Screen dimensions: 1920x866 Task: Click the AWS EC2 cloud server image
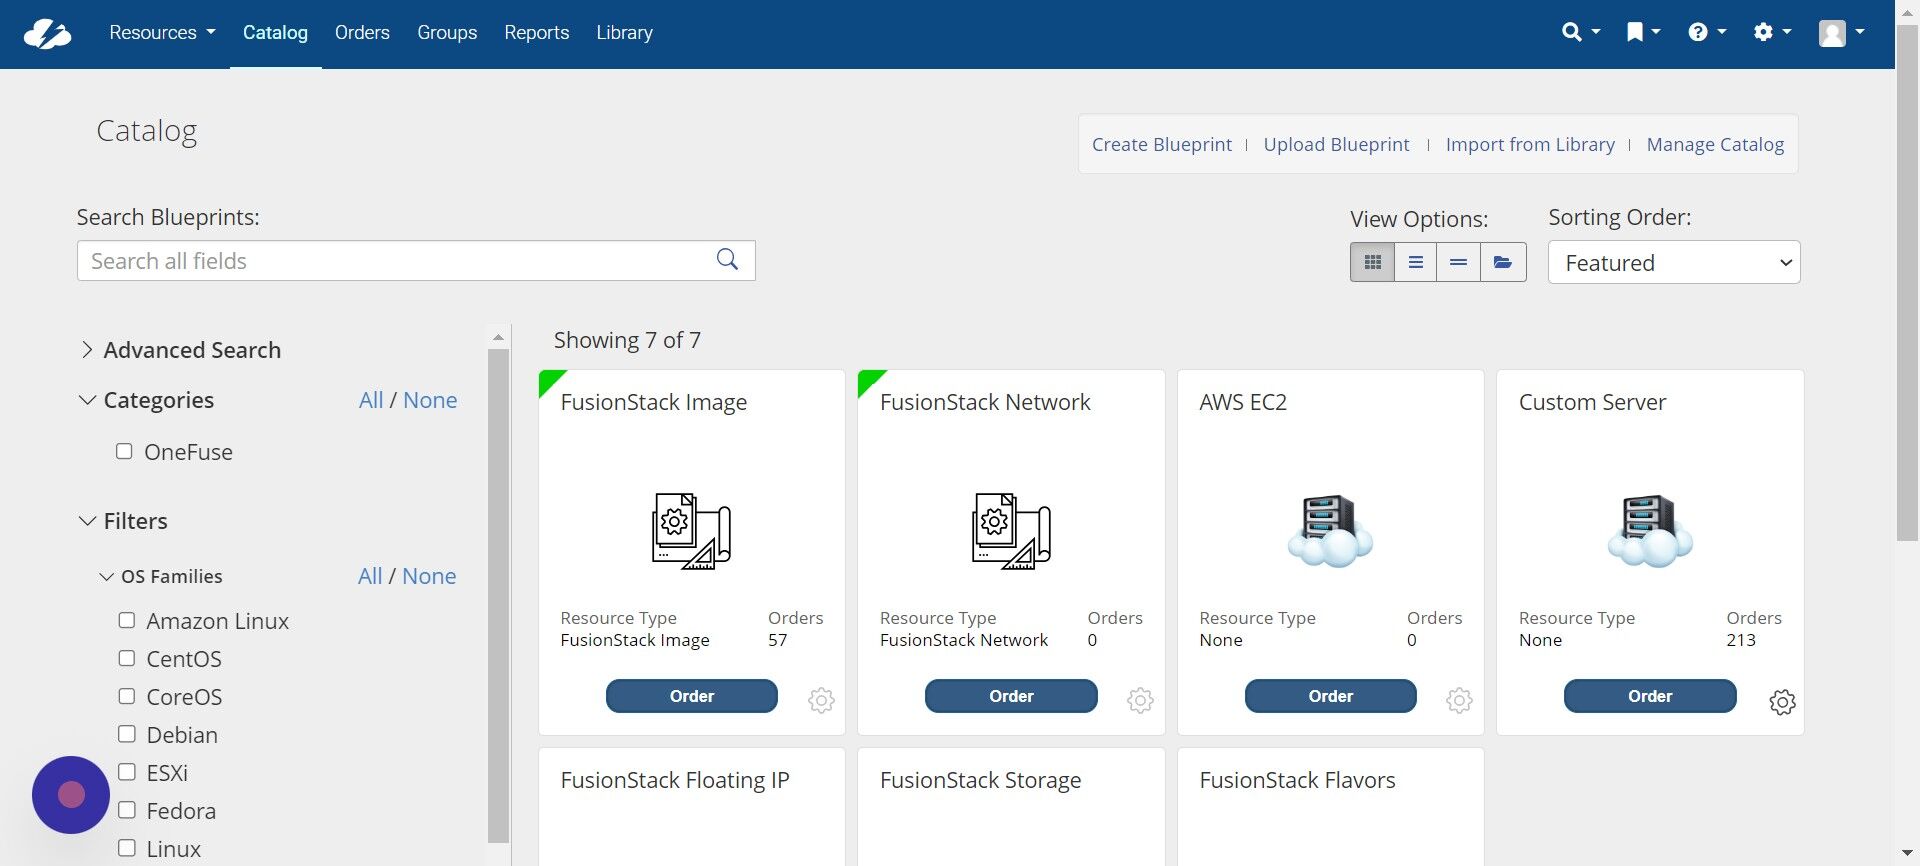pyautogui.click(x=1330, y=530)
